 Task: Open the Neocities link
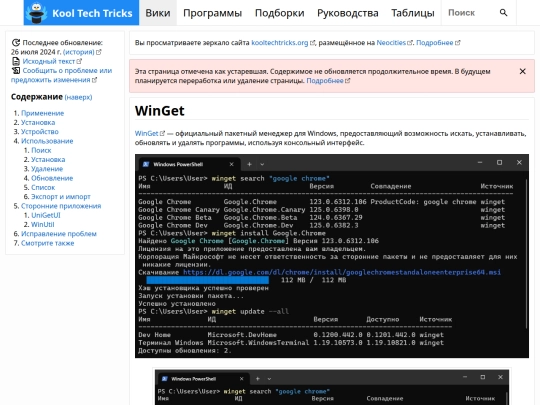(x=391, y=43)
